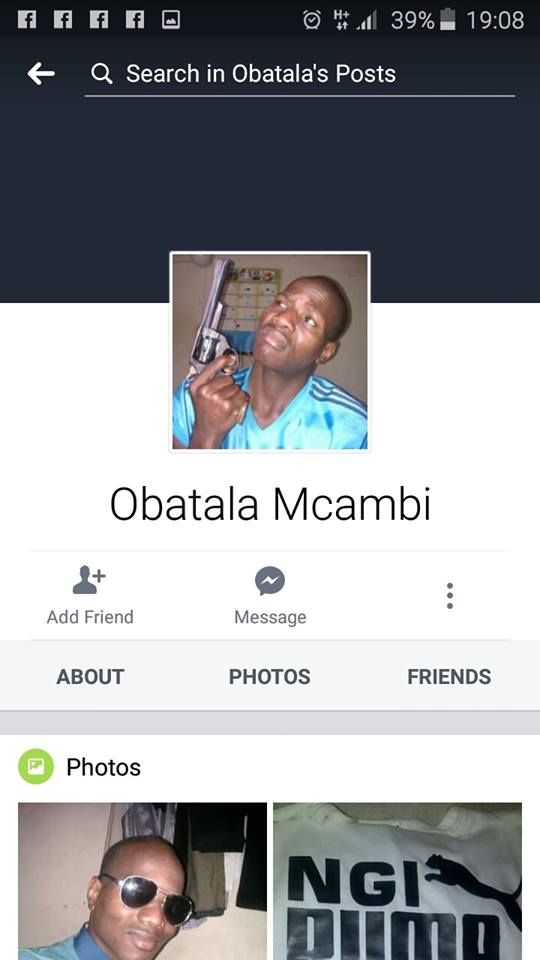
Task: Tap the alarm clock status icon
Action: click(312, 20)
